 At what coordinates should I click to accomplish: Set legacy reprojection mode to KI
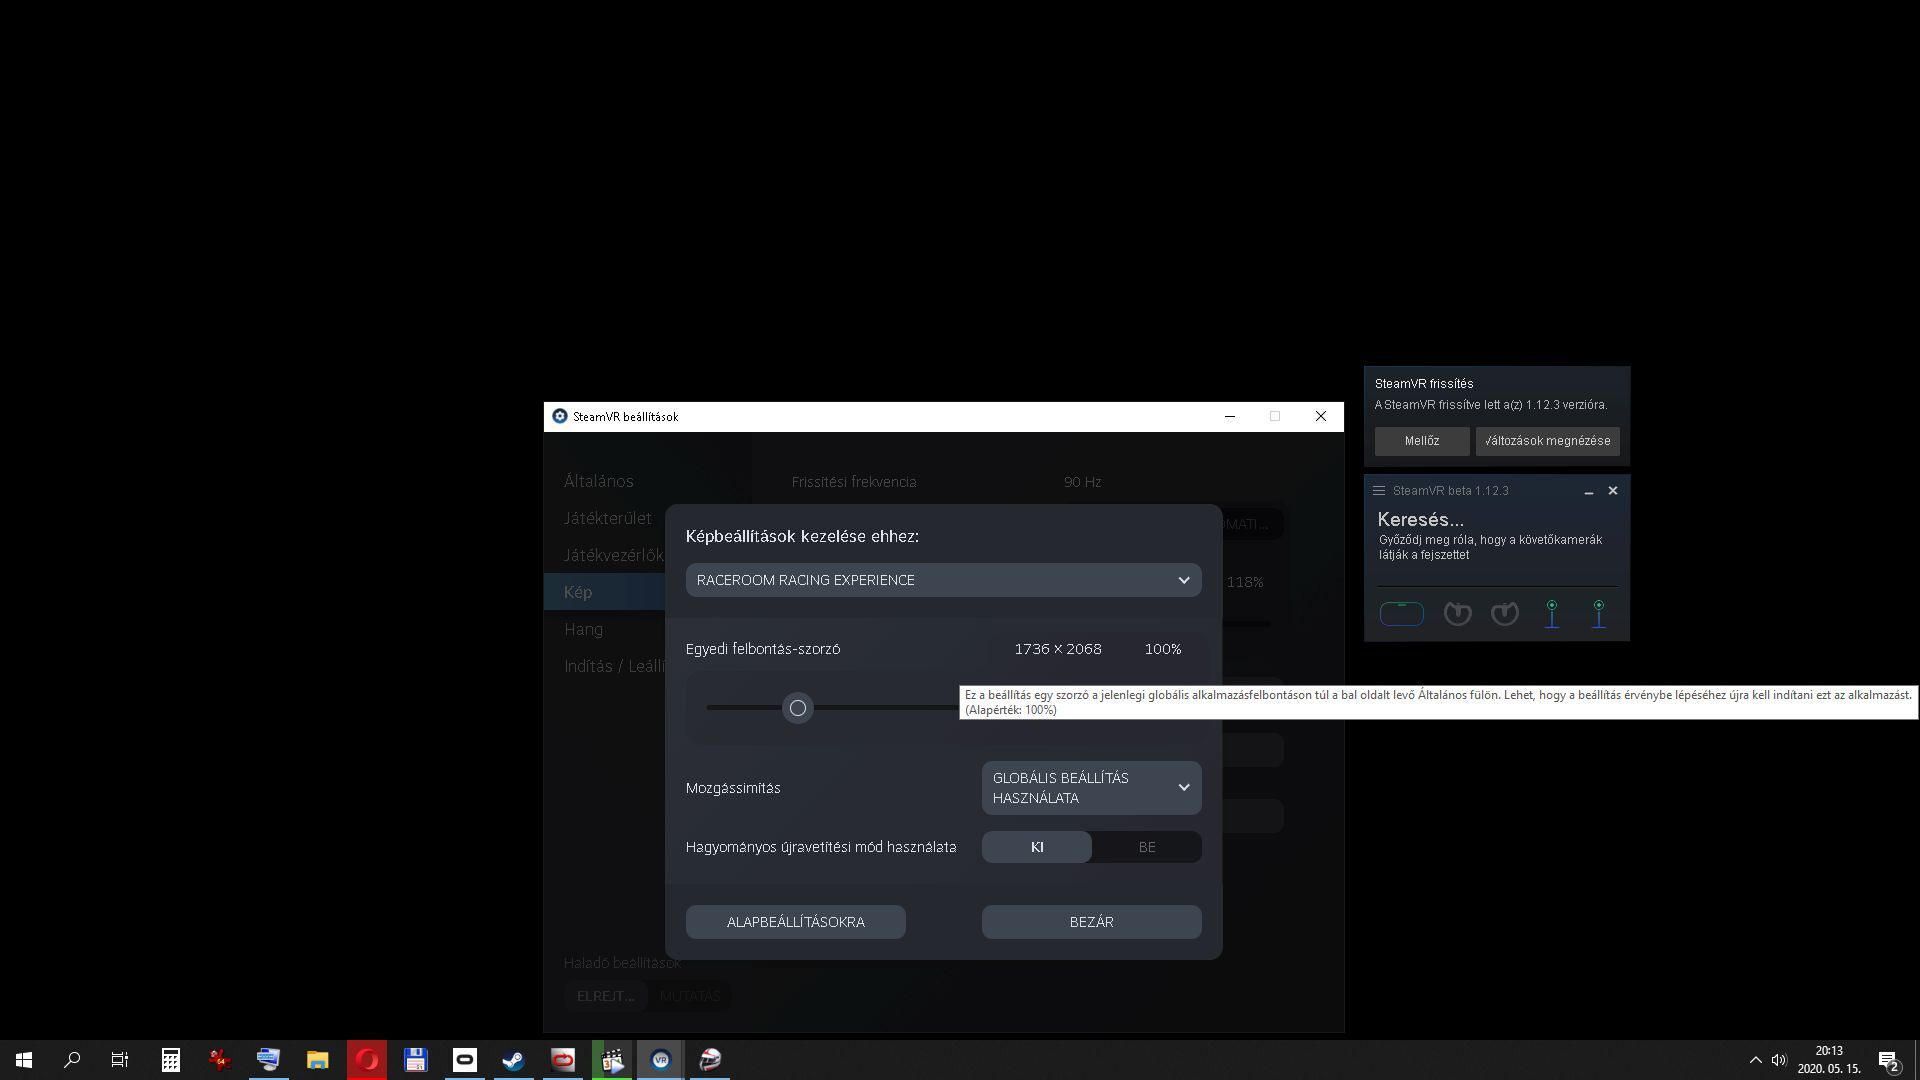(1037, 847)
